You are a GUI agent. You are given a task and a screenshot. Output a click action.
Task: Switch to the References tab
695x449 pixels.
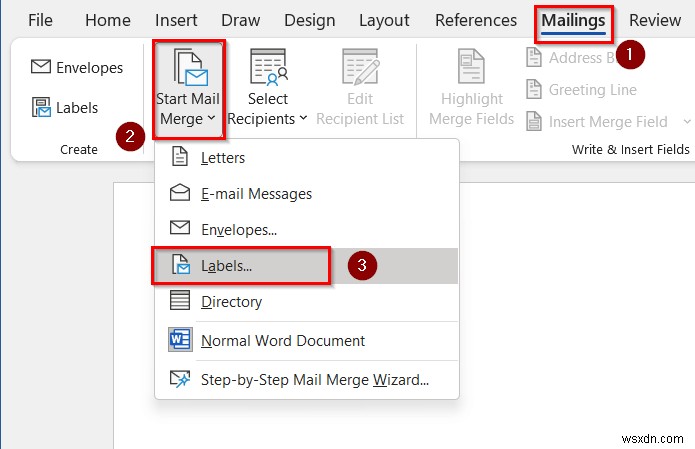[476, 20]
